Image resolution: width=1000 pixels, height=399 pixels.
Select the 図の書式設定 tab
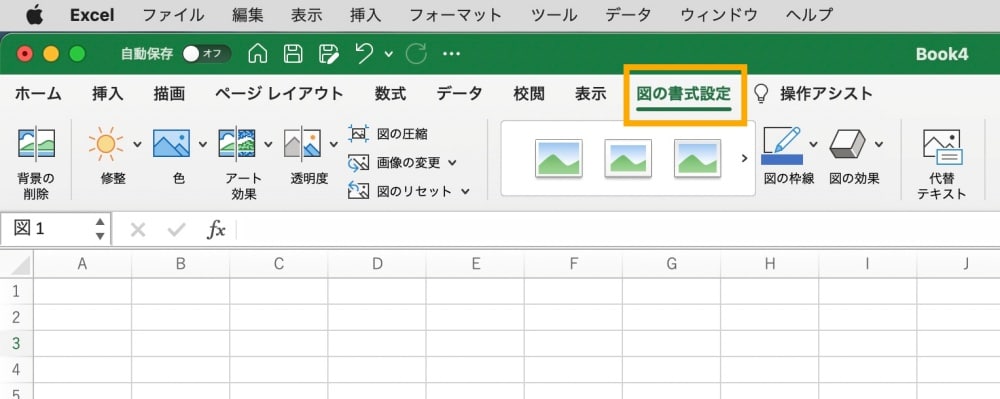point(684,94)
